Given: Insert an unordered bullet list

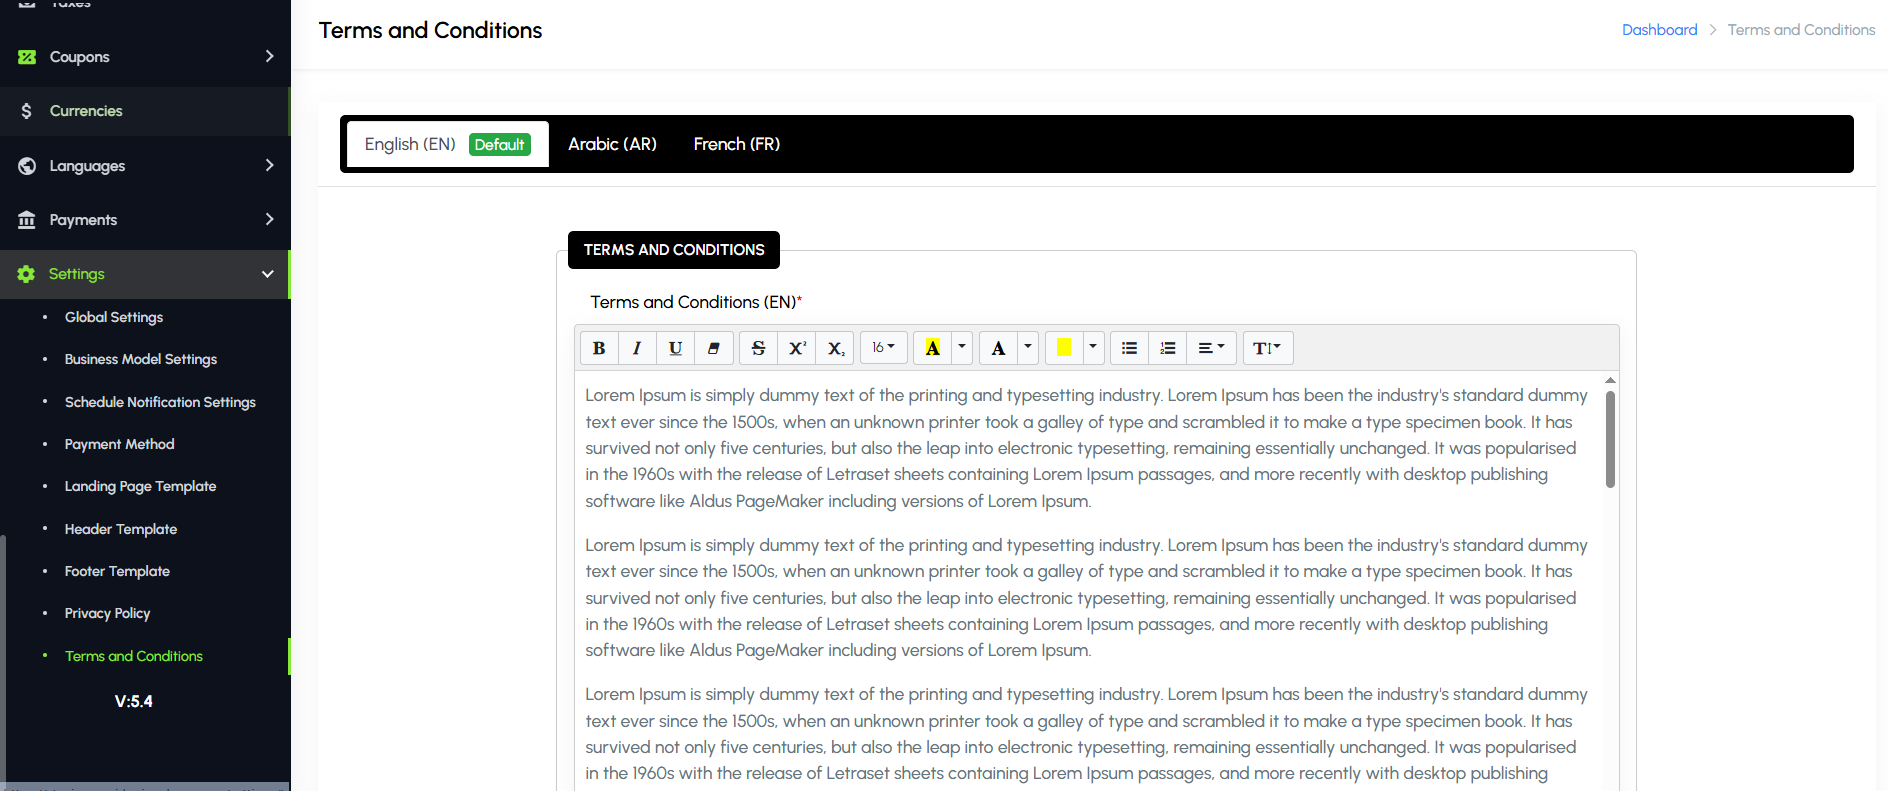Looking at the screenshot, I should [1129, 348].
